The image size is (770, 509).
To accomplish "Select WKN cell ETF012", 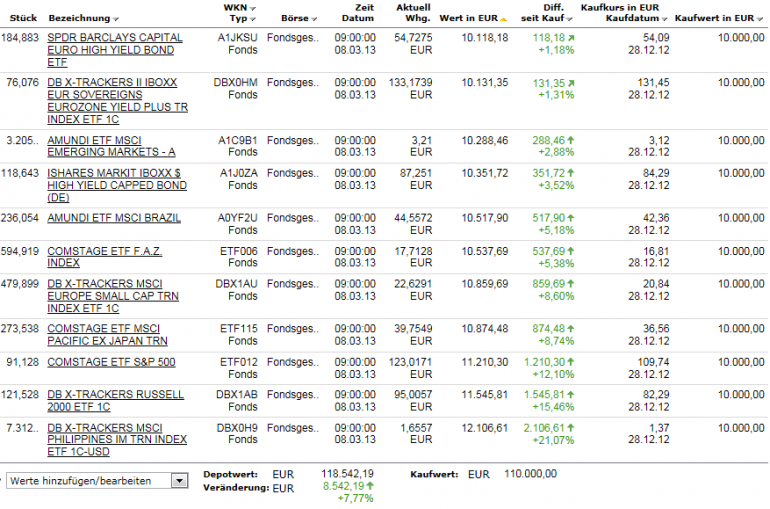I will click(238, 362).
